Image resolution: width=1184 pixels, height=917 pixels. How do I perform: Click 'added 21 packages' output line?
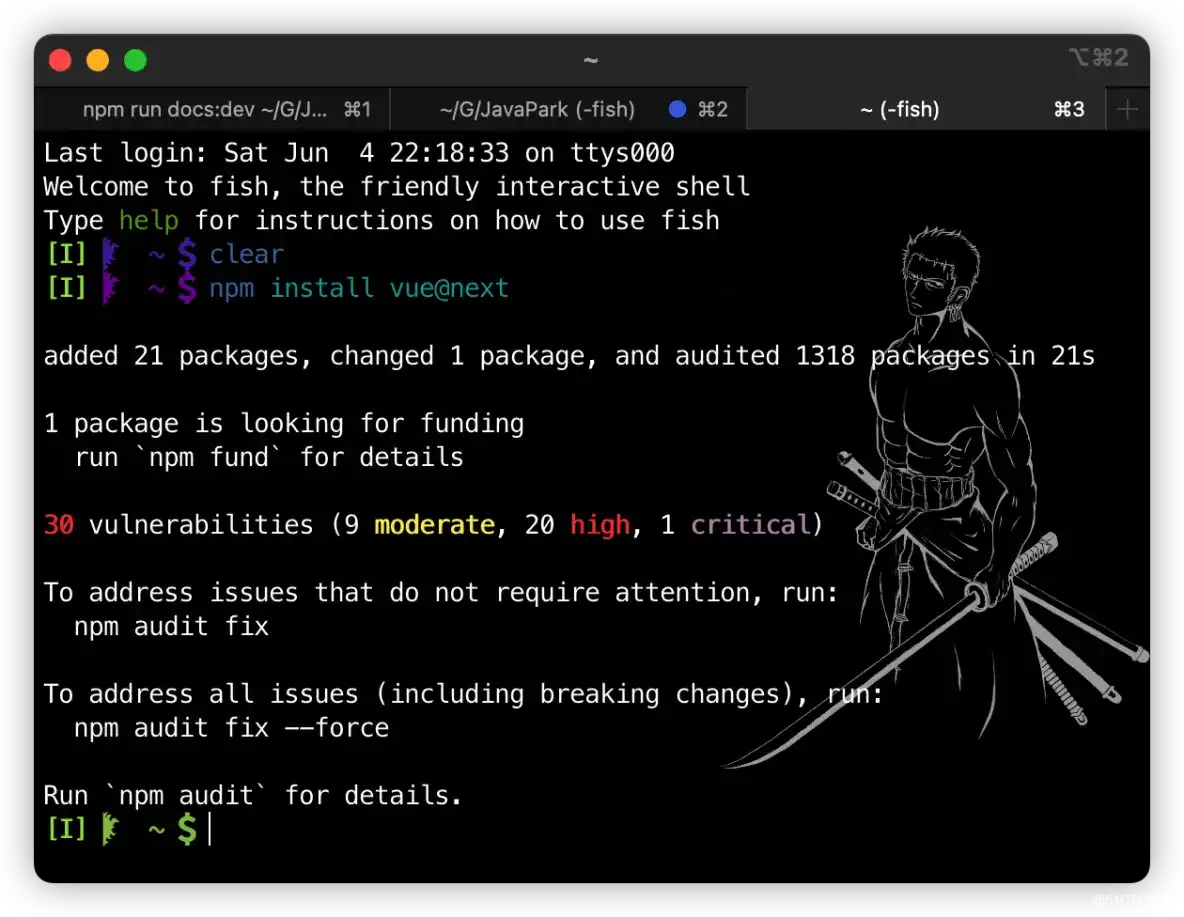569,356
